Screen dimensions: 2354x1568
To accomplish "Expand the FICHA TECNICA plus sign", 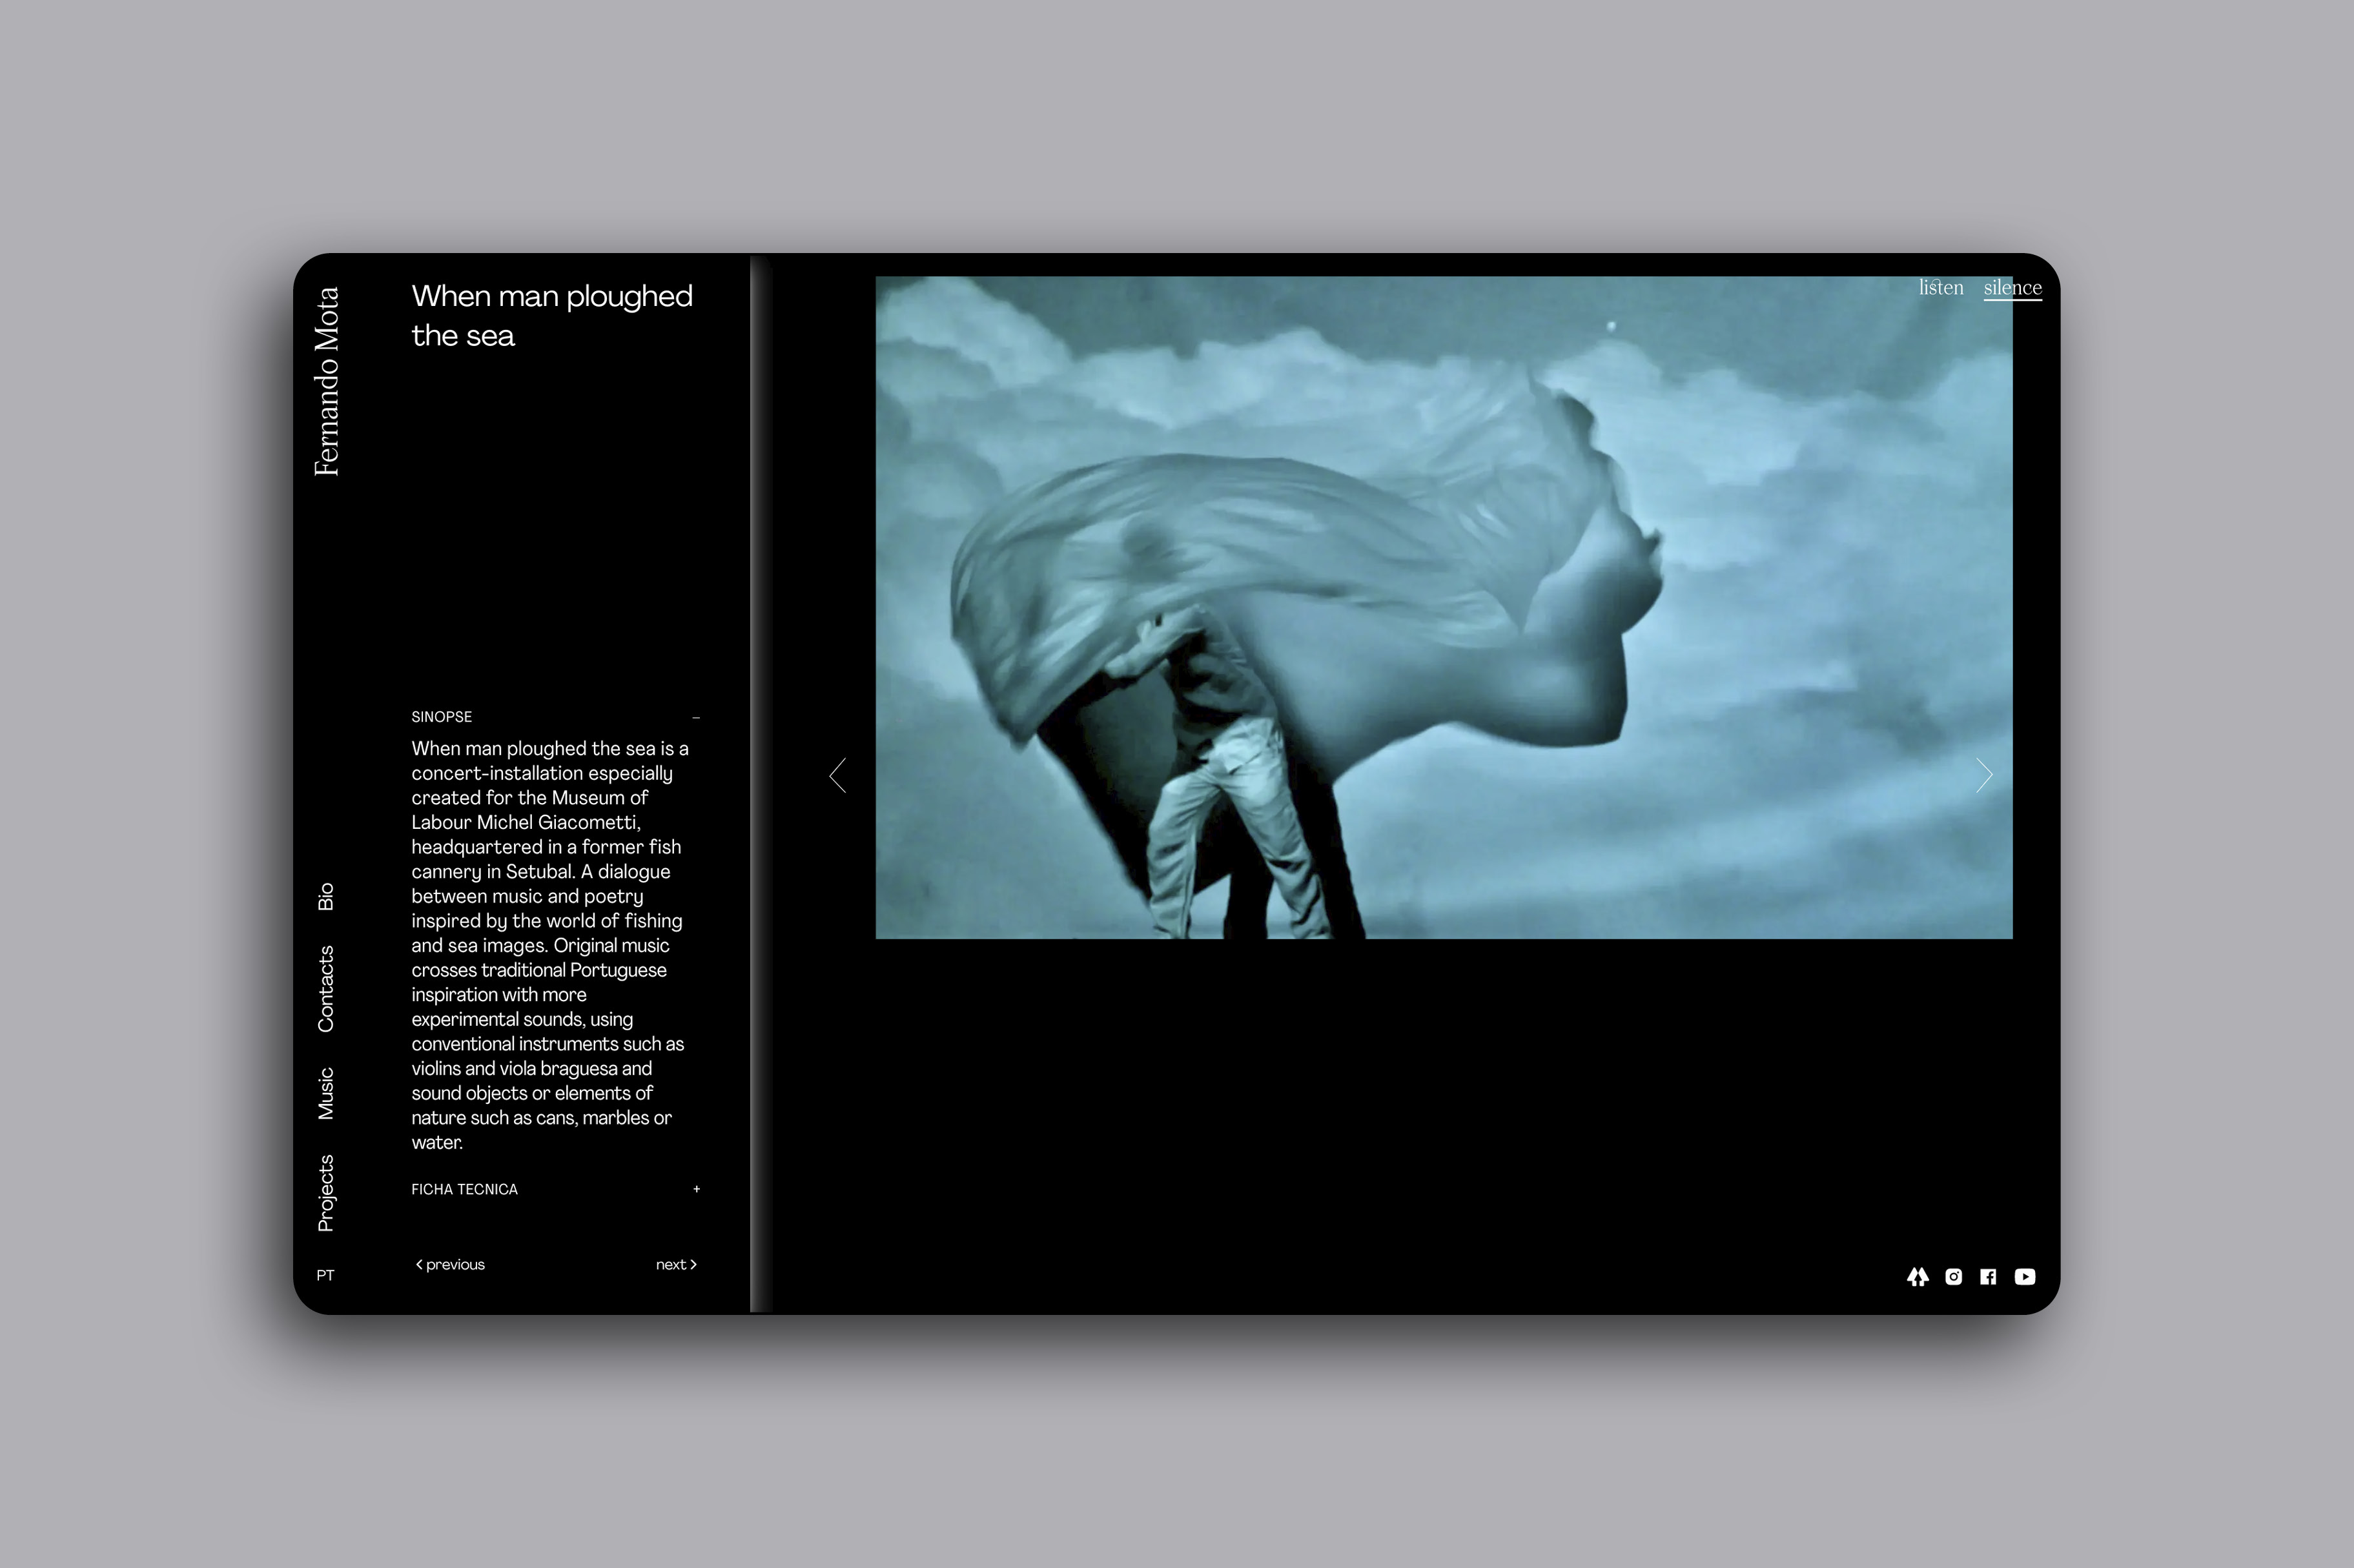I will click(x=696, y=1189).
